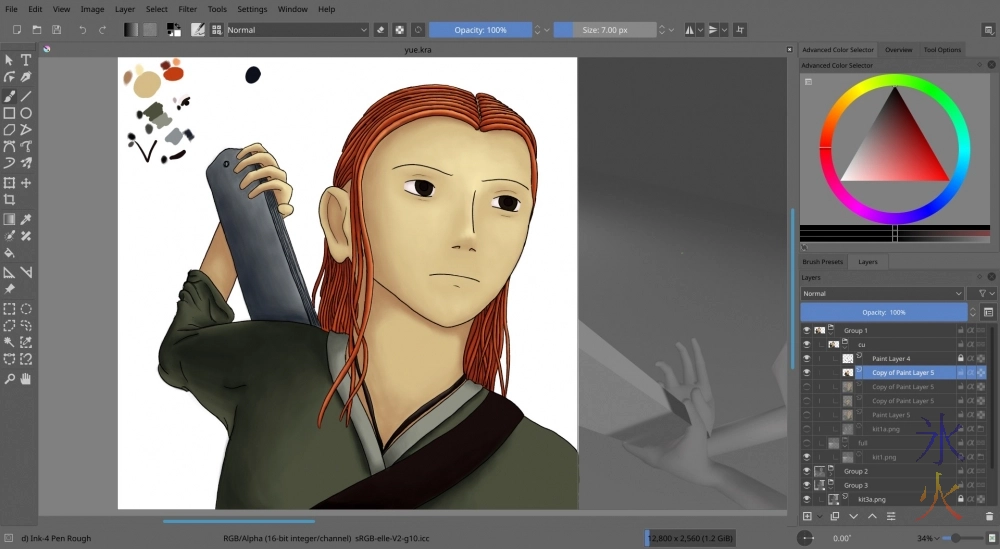Hide the Paint Layer 4 layer
The width and height of the screenshot is (1000, 549).
coord(807,358)
